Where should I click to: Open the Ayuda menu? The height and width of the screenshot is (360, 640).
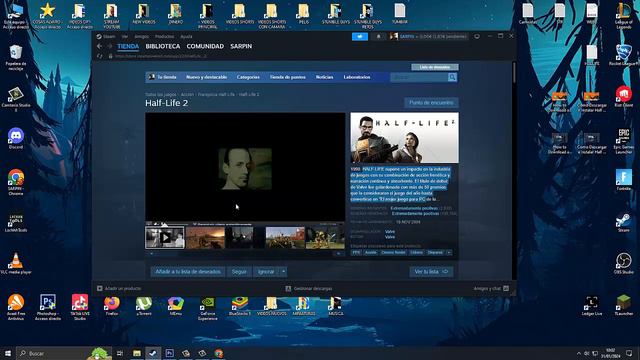186,36
